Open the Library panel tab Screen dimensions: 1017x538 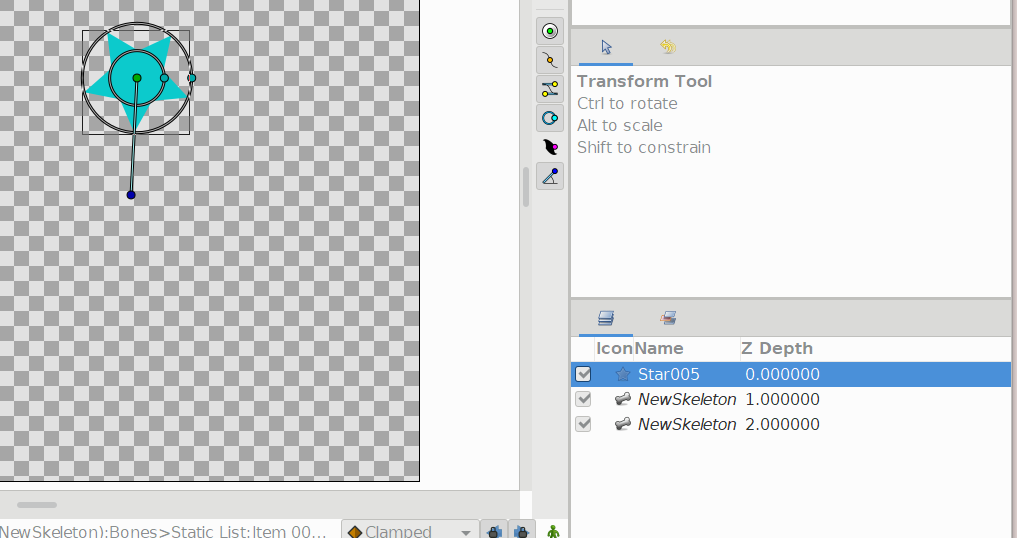(668, 318)
